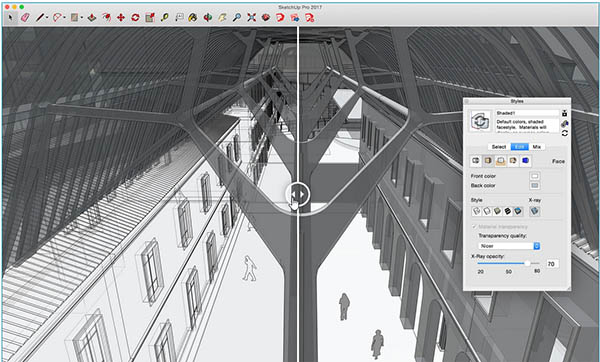Activate the Paint Bucket tool

193,18
